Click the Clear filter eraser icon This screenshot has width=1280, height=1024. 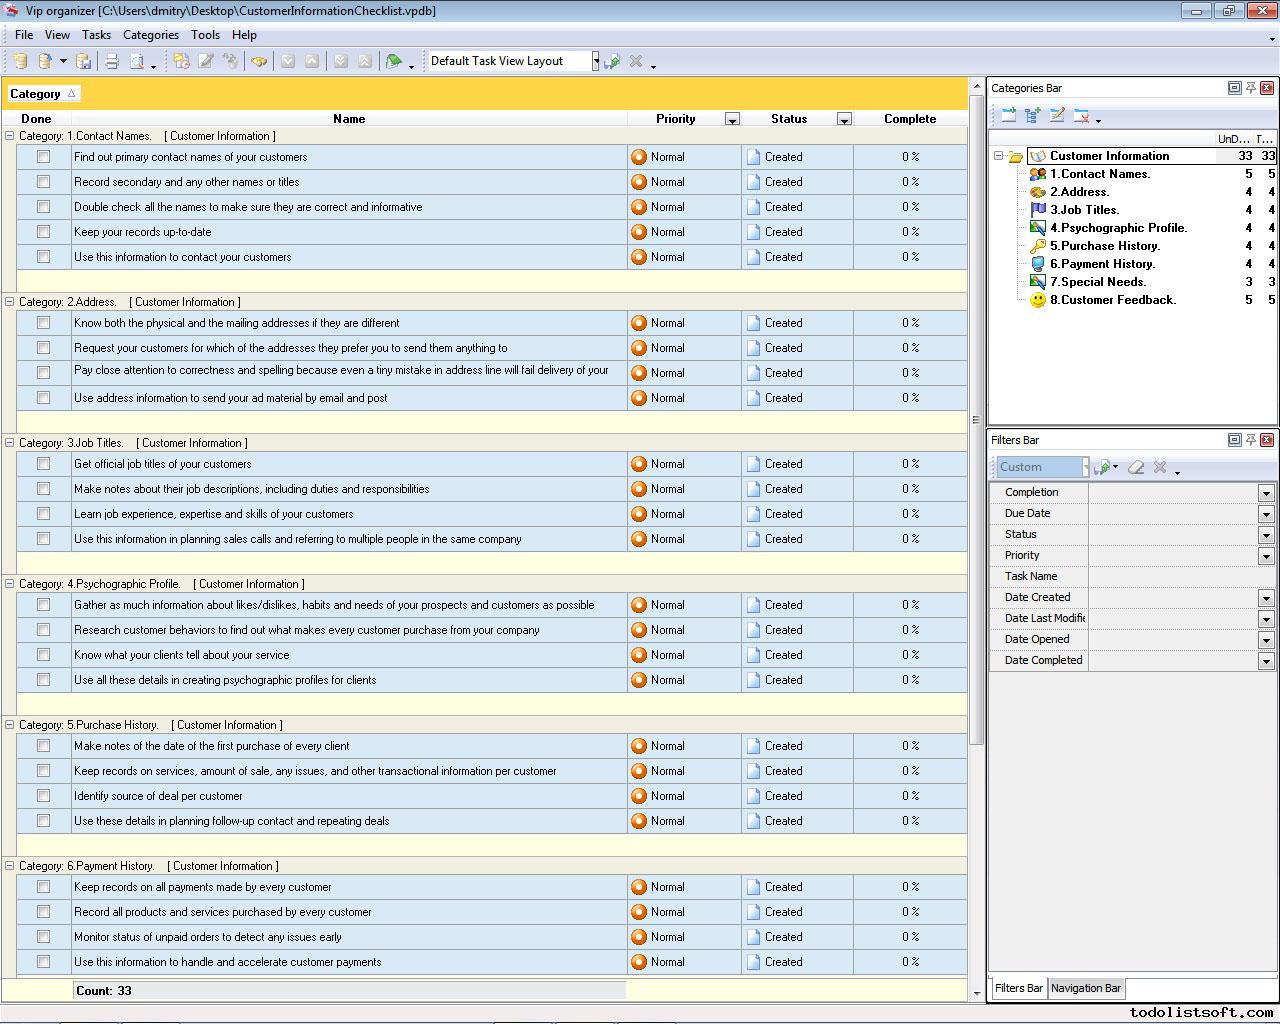[x=1136, y=467]
